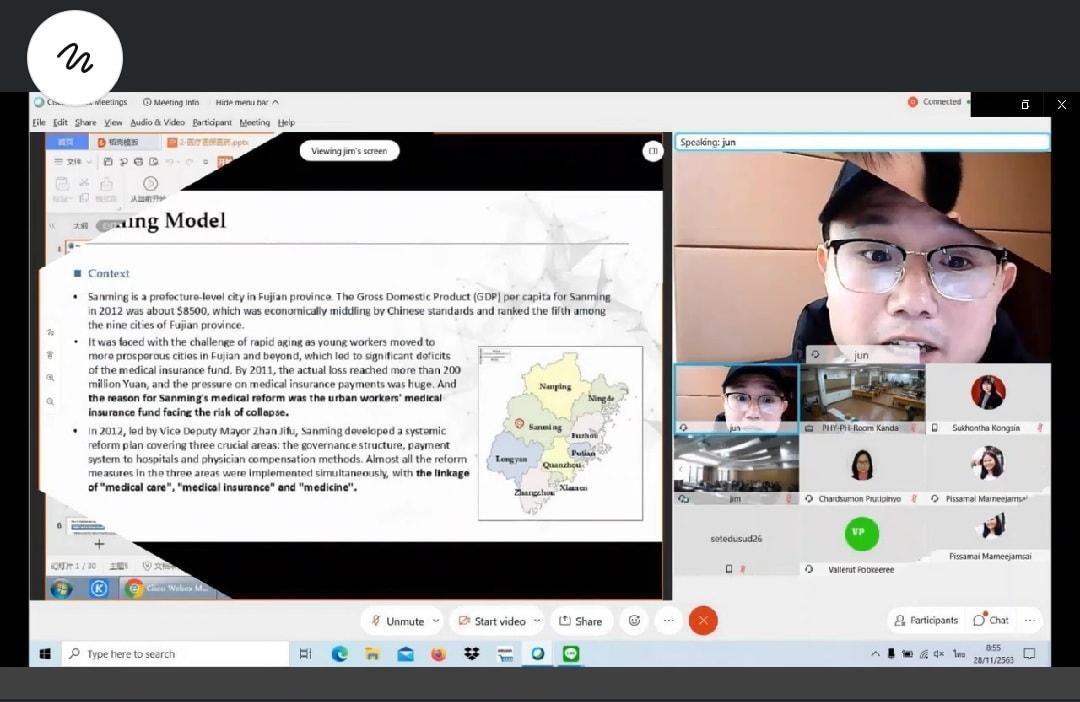Click the red leave meeting button
Viewport: 1080px width, 702px height.
[703, 621]
